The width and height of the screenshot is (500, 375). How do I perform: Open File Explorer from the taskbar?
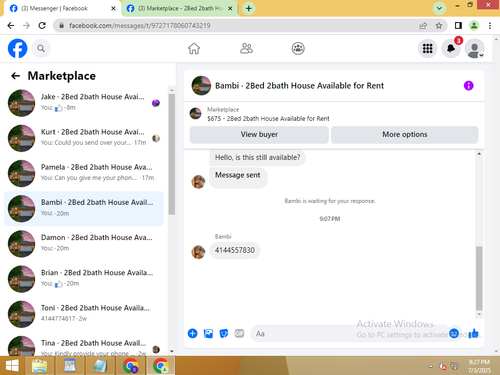(40, 366)
